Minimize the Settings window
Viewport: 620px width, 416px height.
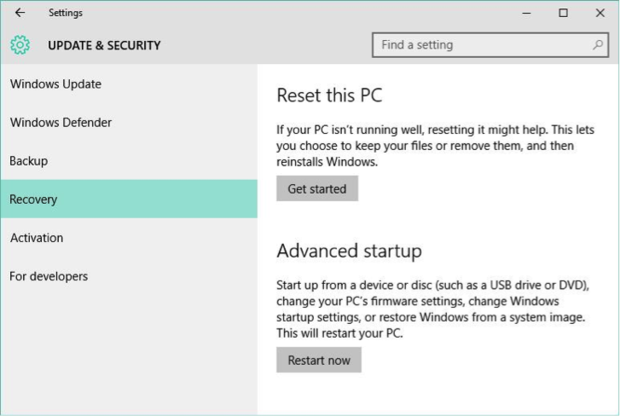(x=526, y=13)
